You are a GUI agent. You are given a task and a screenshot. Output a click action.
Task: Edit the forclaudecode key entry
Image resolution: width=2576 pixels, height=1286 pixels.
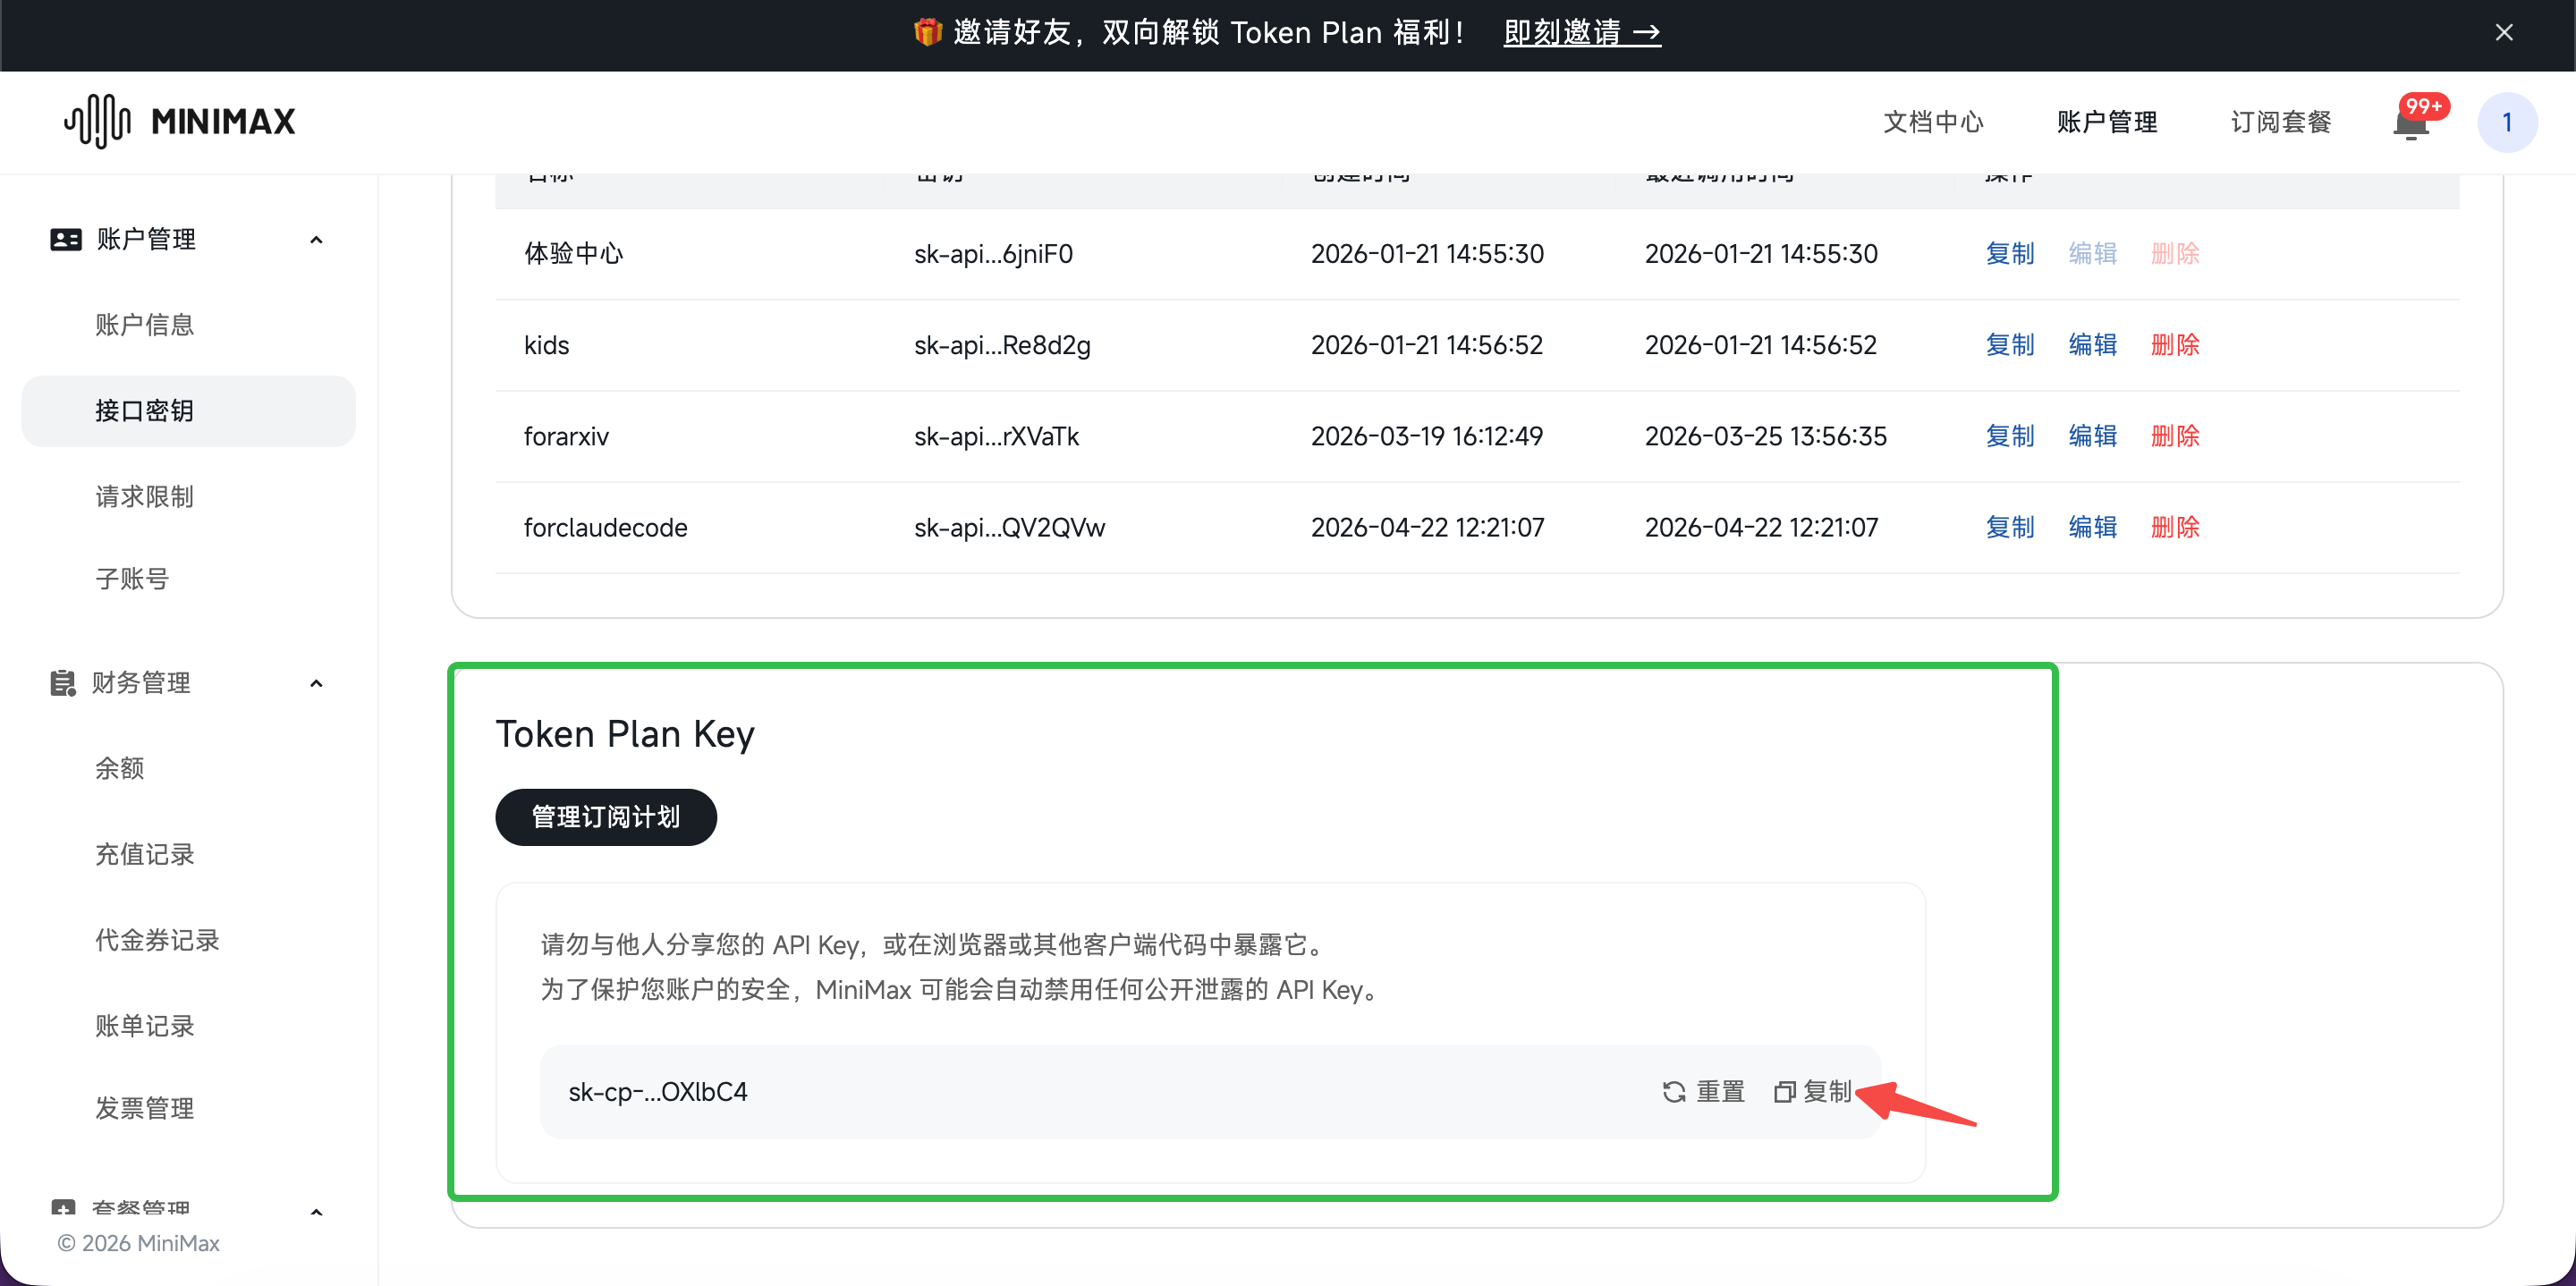[x=2093, y=527]
